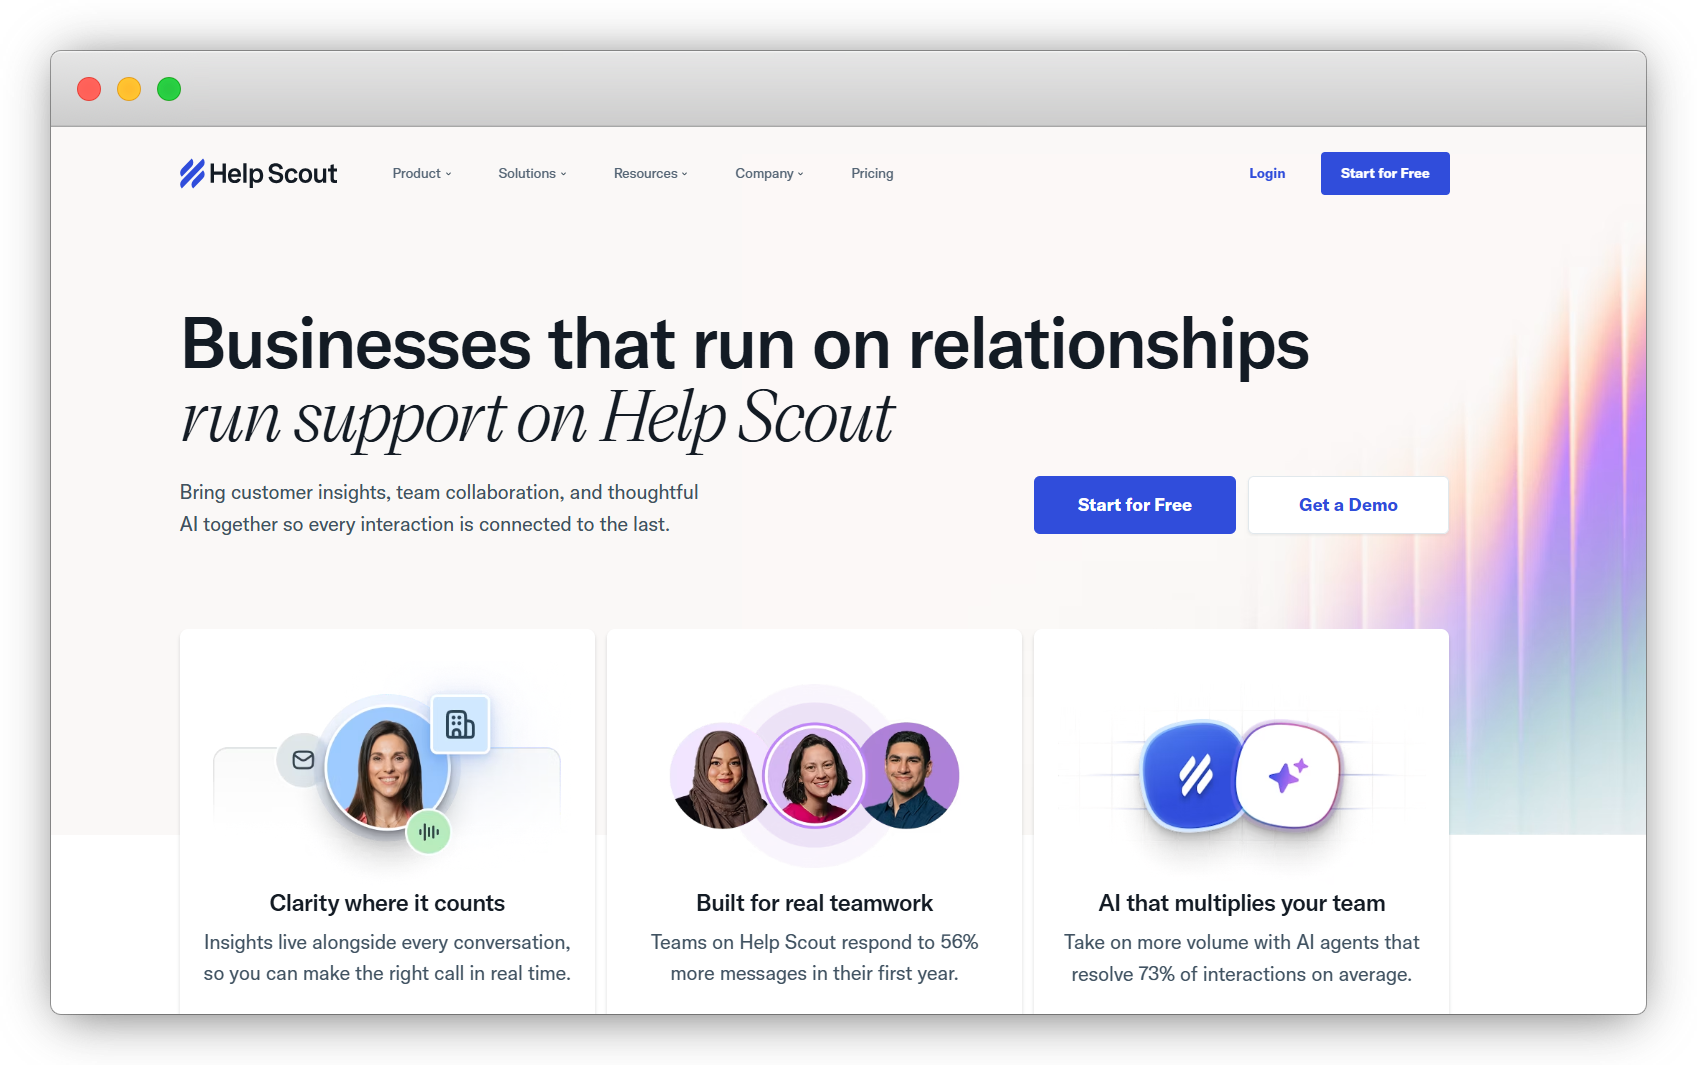Click the center woman's avatar in teamwork card

pyautogui.click(x=814, y=776)
